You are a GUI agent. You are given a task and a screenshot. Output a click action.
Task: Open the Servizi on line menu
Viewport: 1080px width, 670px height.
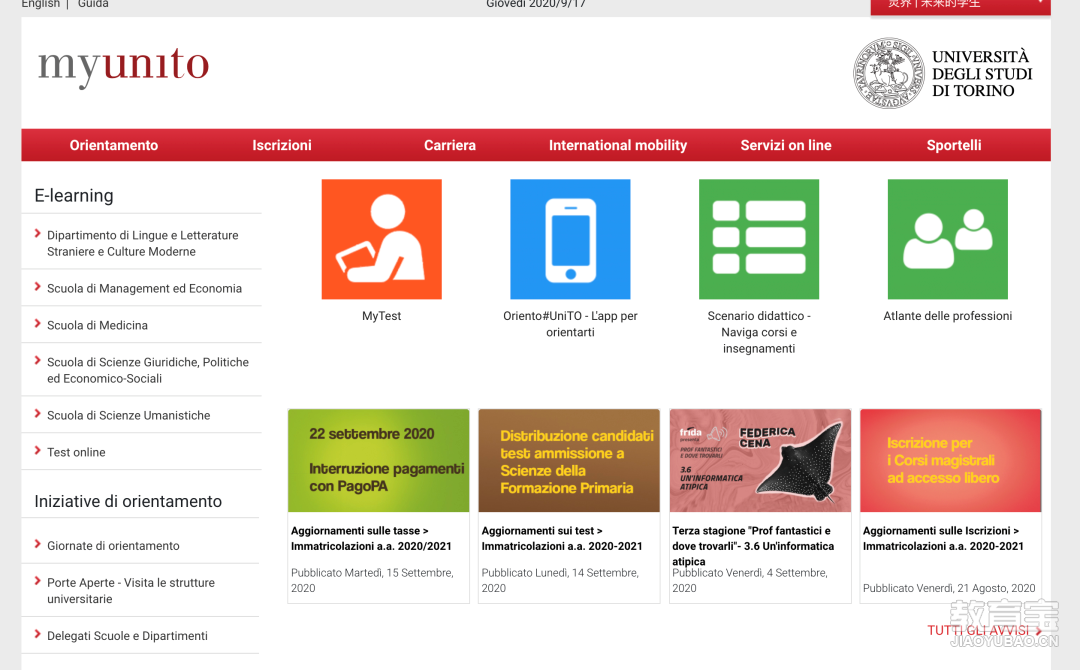[x=786, y=145]
